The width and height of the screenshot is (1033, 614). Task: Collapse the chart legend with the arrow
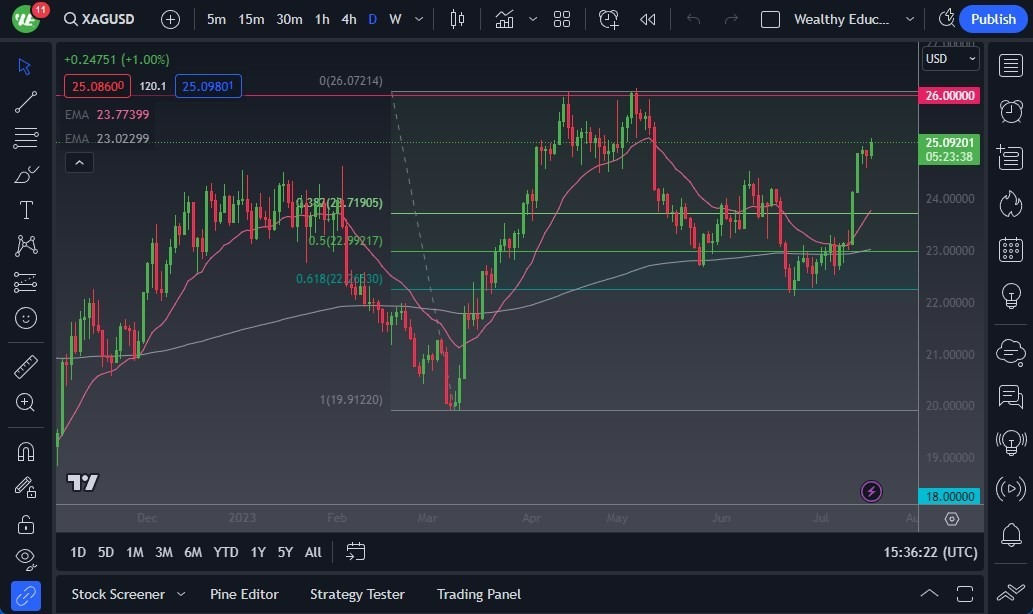click(x=79, y=162)
